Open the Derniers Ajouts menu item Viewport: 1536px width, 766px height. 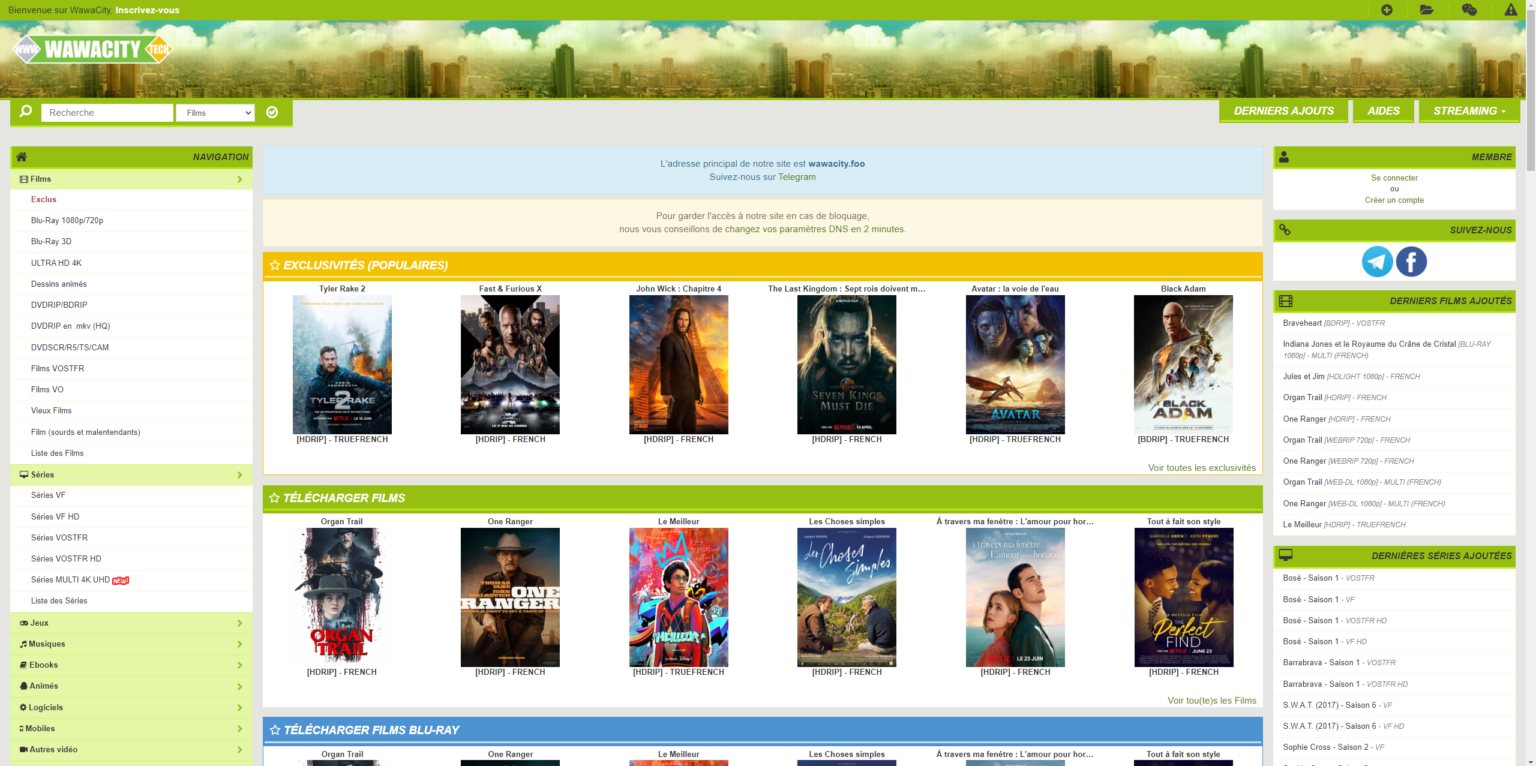pos(1283,111)
